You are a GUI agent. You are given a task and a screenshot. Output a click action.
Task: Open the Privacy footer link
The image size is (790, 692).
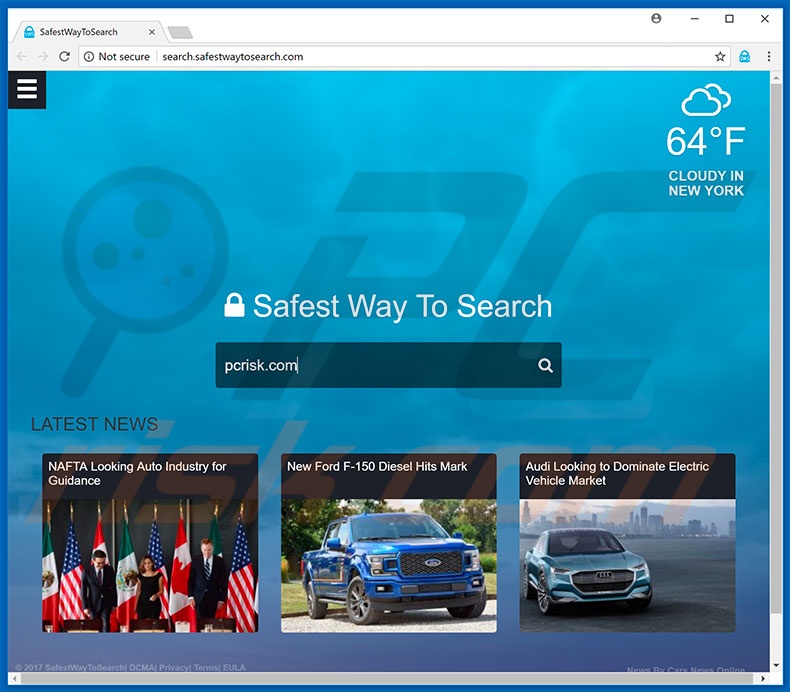pos(173,668)
